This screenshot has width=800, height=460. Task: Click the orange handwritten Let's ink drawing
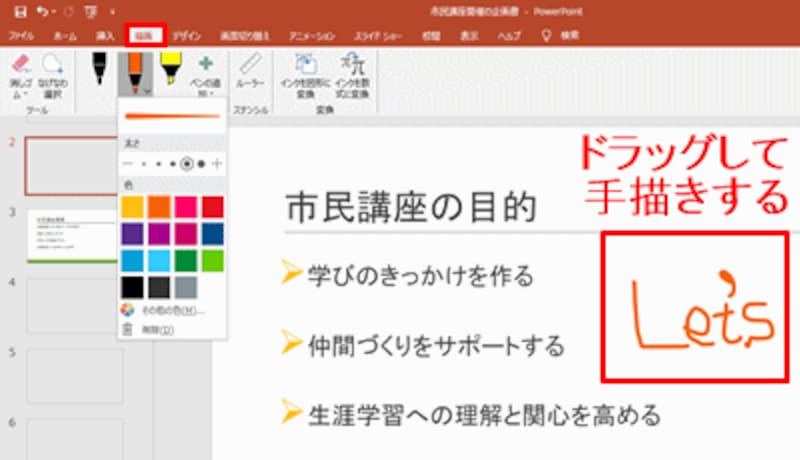(703, 311)
